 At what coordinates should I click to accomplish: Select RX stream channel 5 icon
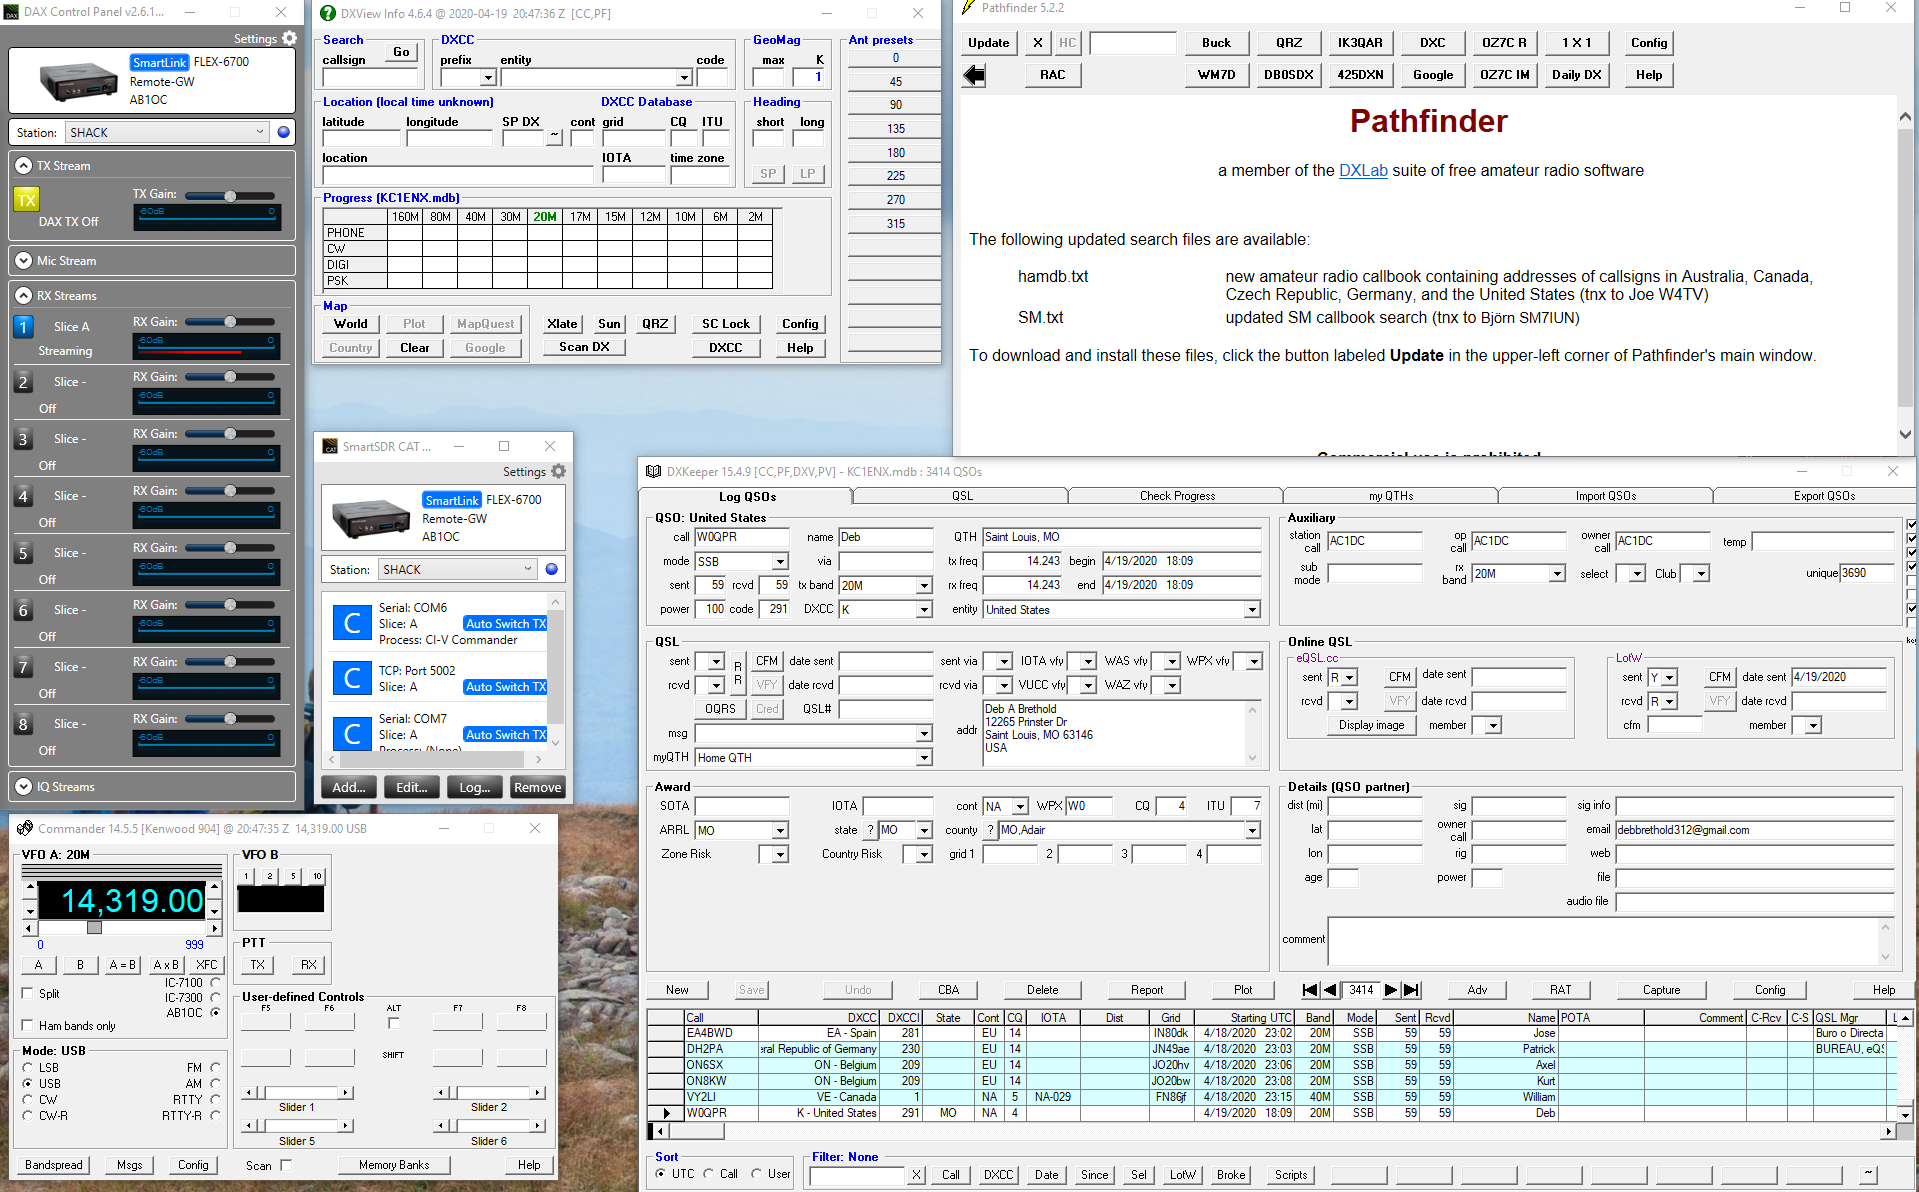point(24,553)
